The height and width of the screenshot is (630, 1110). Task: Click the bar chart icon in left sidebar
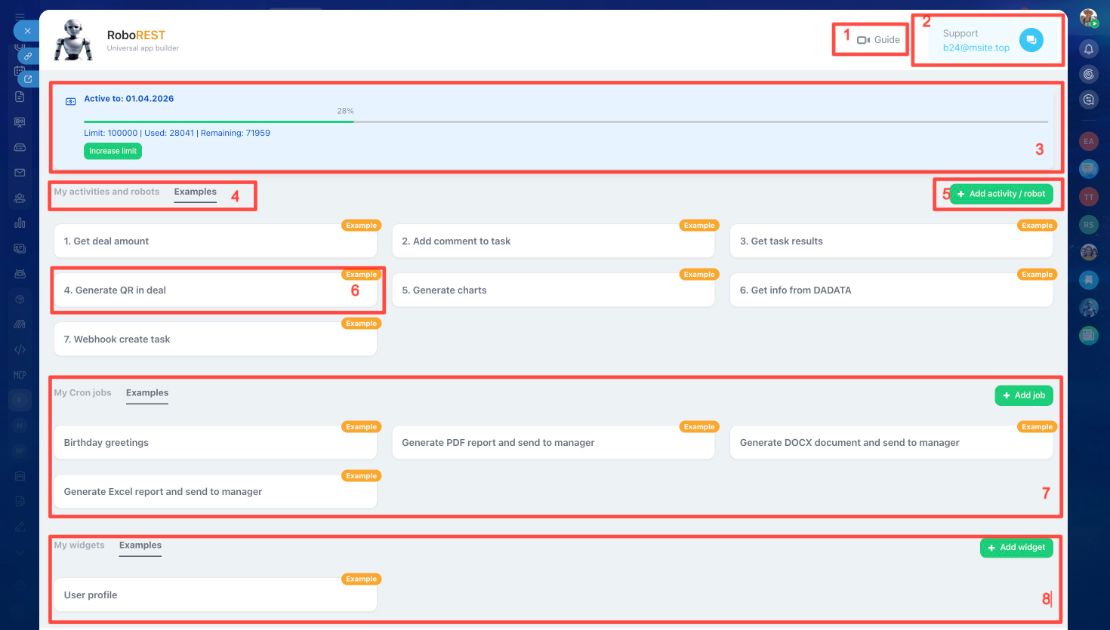coord(20,223)
